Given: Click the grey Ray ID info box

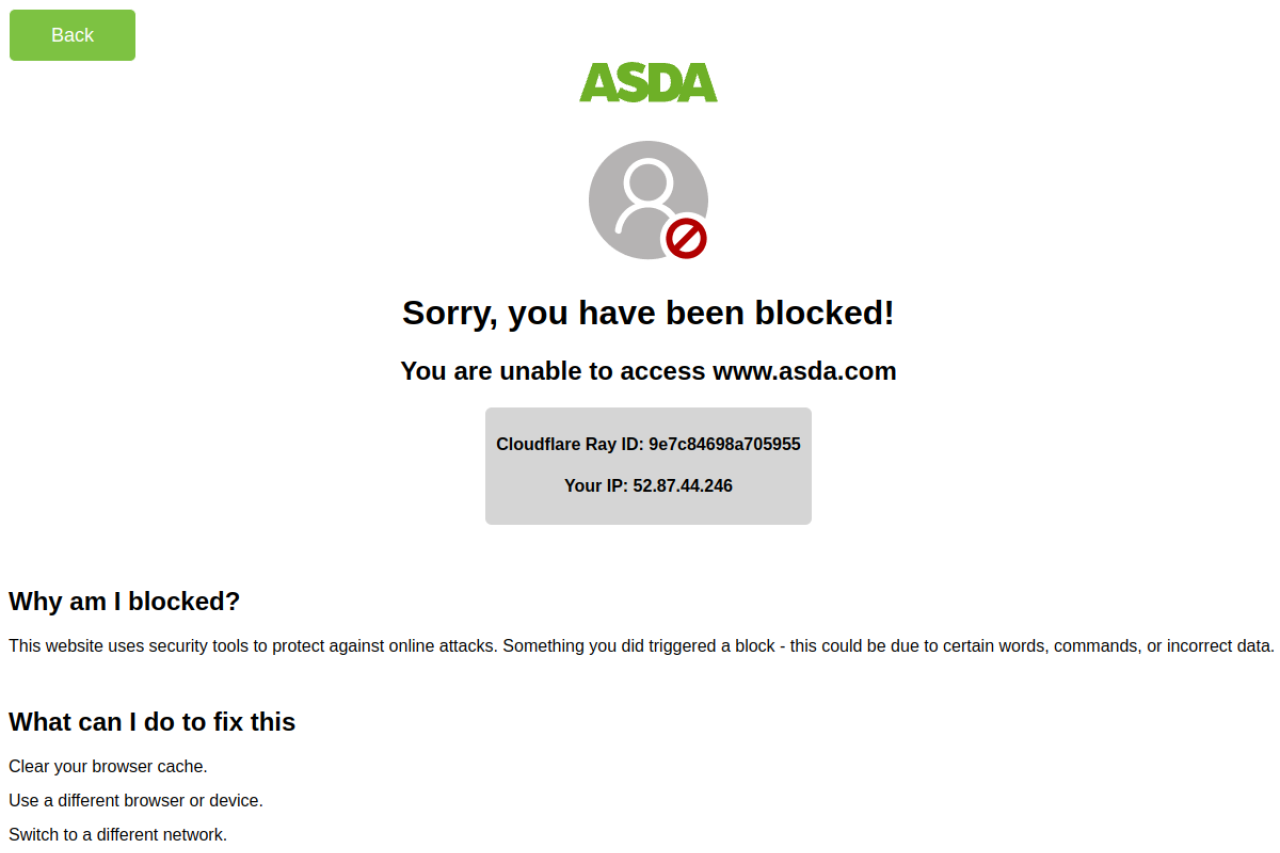Looking at the screenshot, I should pyautogui.click(x=648, y=466).
